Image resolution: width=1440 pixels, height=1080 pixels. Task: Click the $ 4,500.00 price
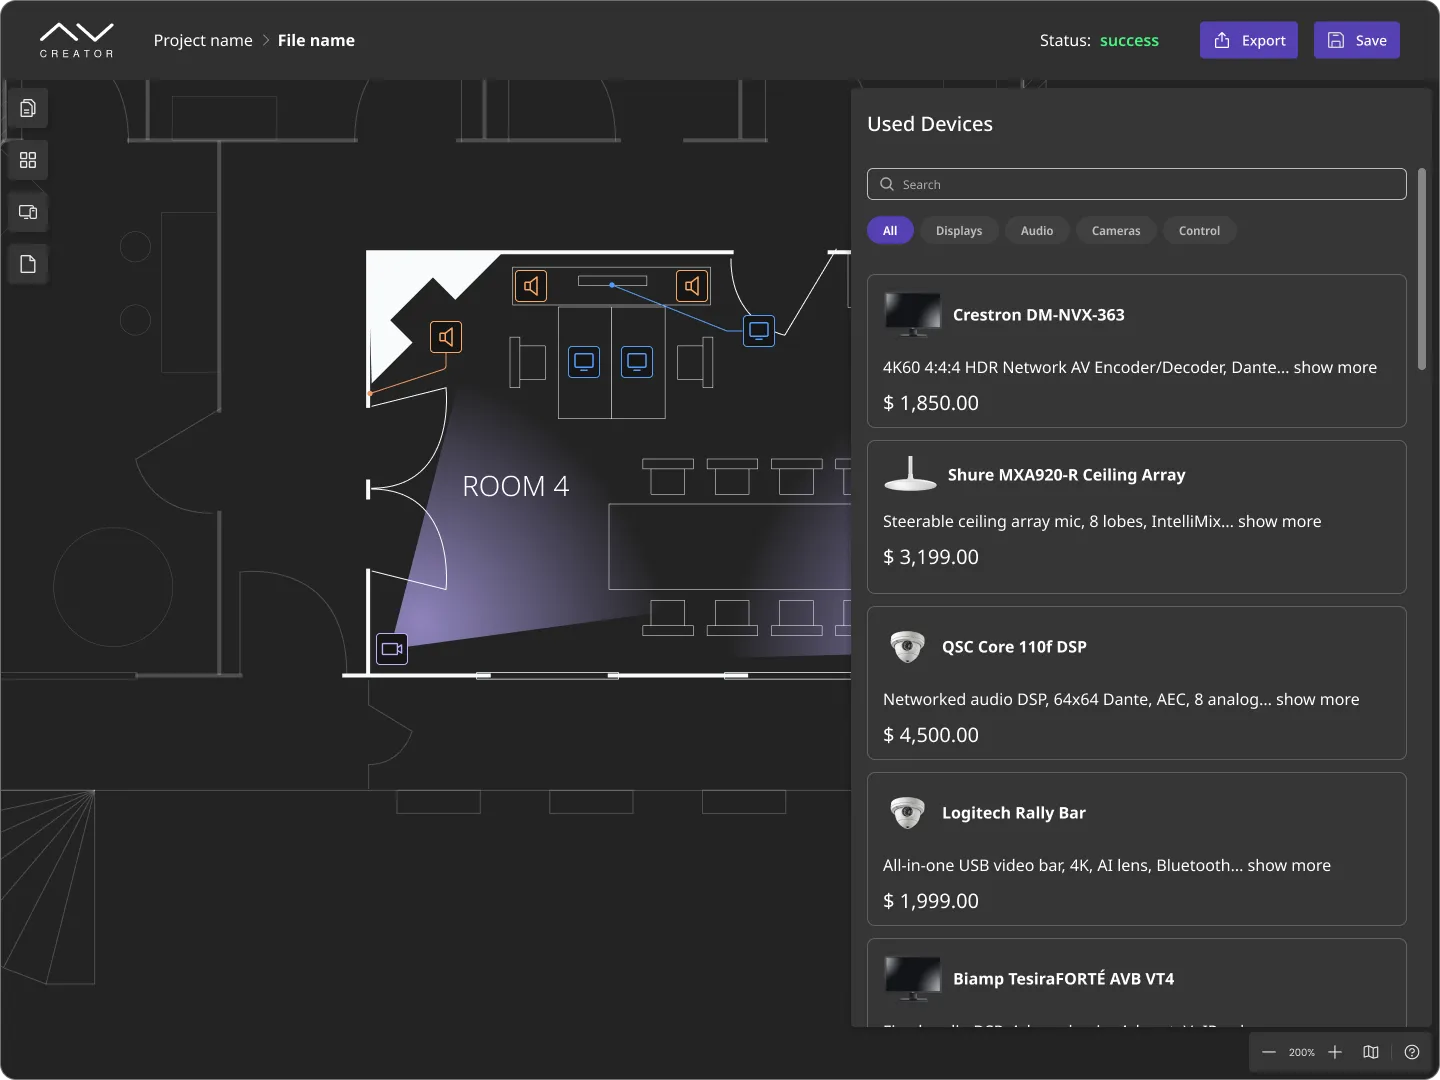(931, 735)
